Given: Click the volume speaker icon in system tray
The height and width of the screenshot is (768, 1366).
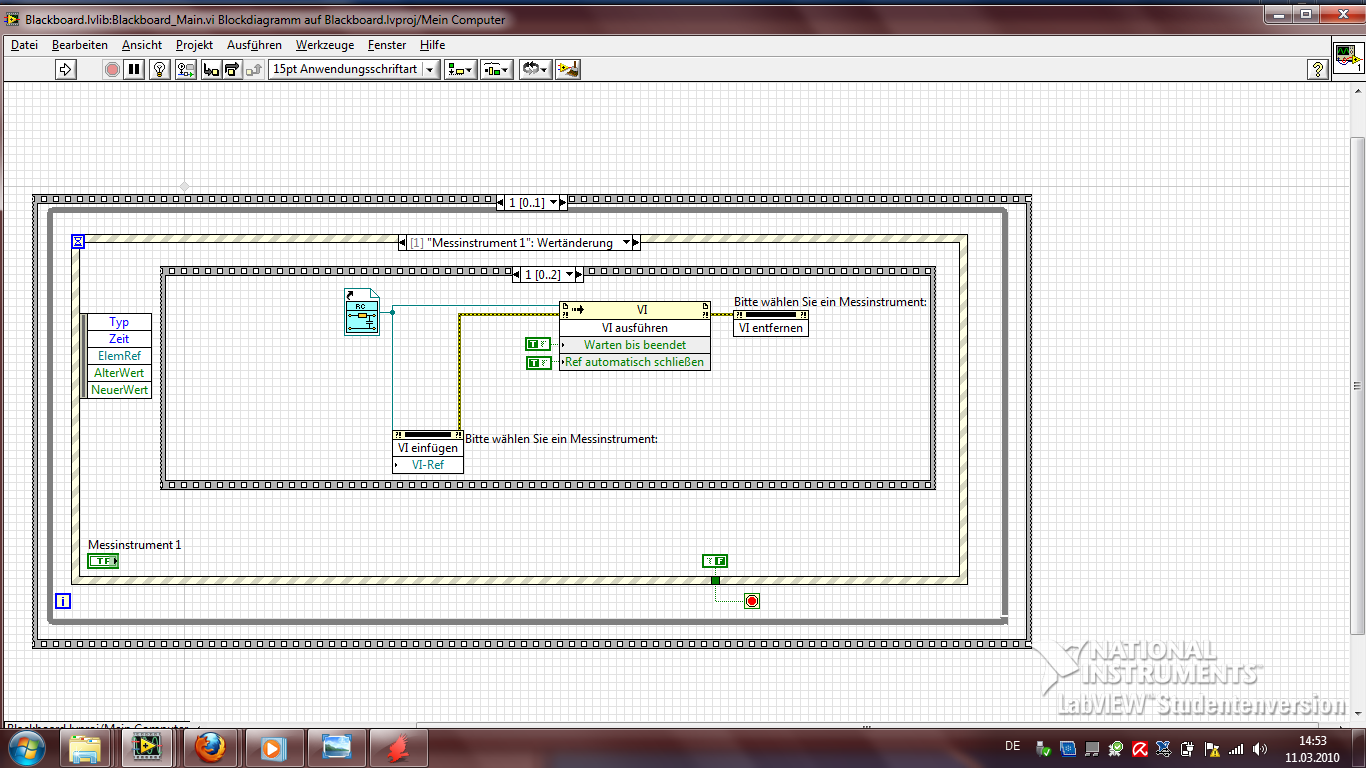Looking at the screenshot, I should click(x=1259, y=748).
